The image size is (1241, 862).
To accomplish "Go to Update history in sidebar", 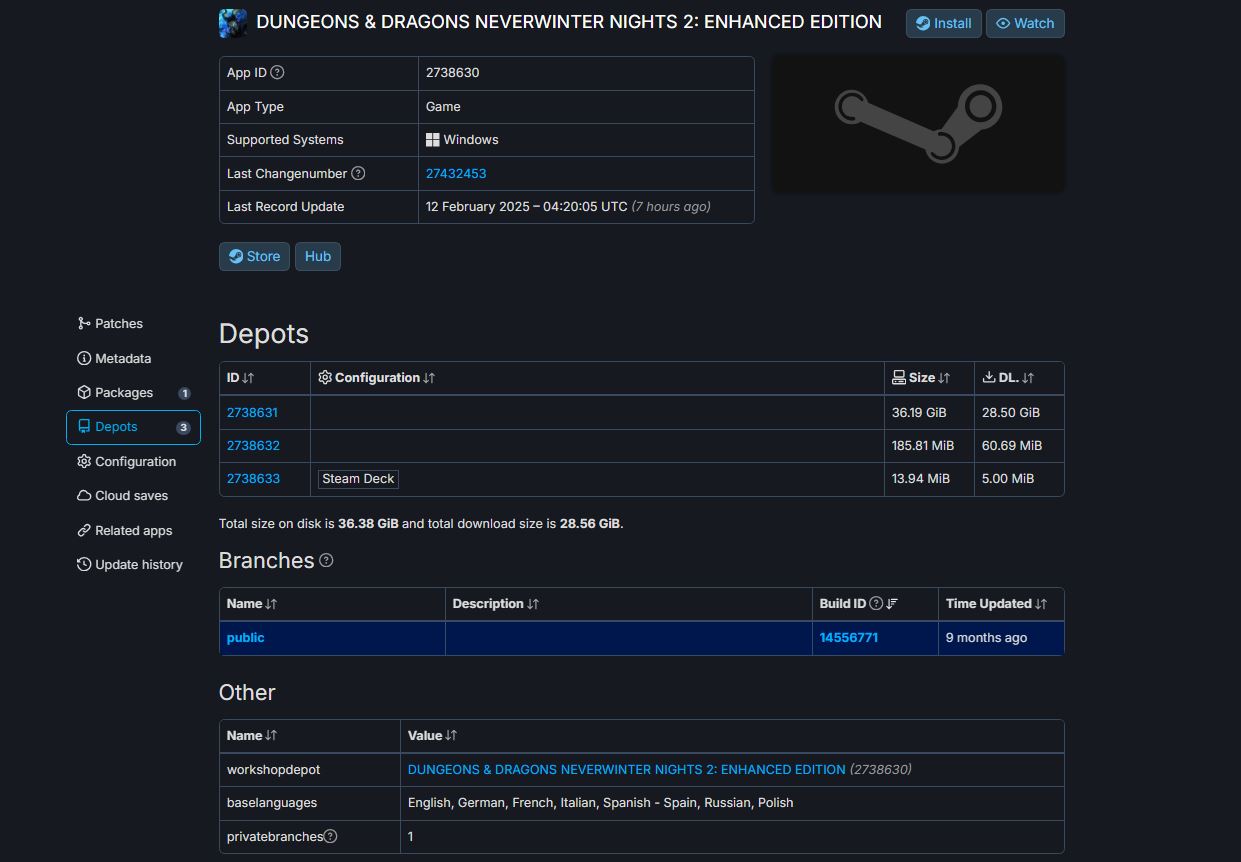I will (x=138, y=565).
